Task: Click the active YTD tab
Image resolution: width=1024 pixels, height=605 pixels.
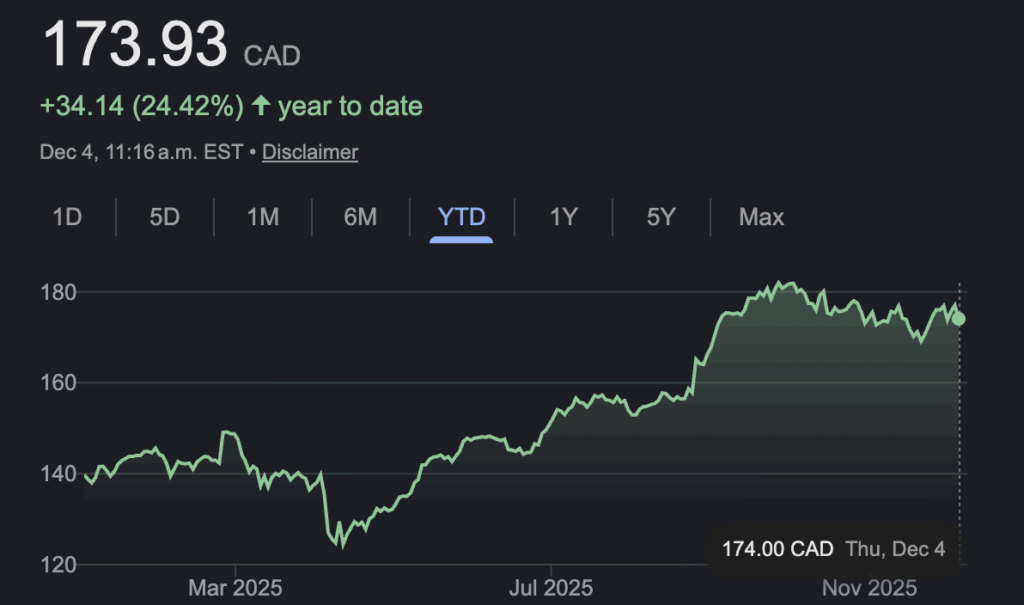Action: (x=462, y=216)
